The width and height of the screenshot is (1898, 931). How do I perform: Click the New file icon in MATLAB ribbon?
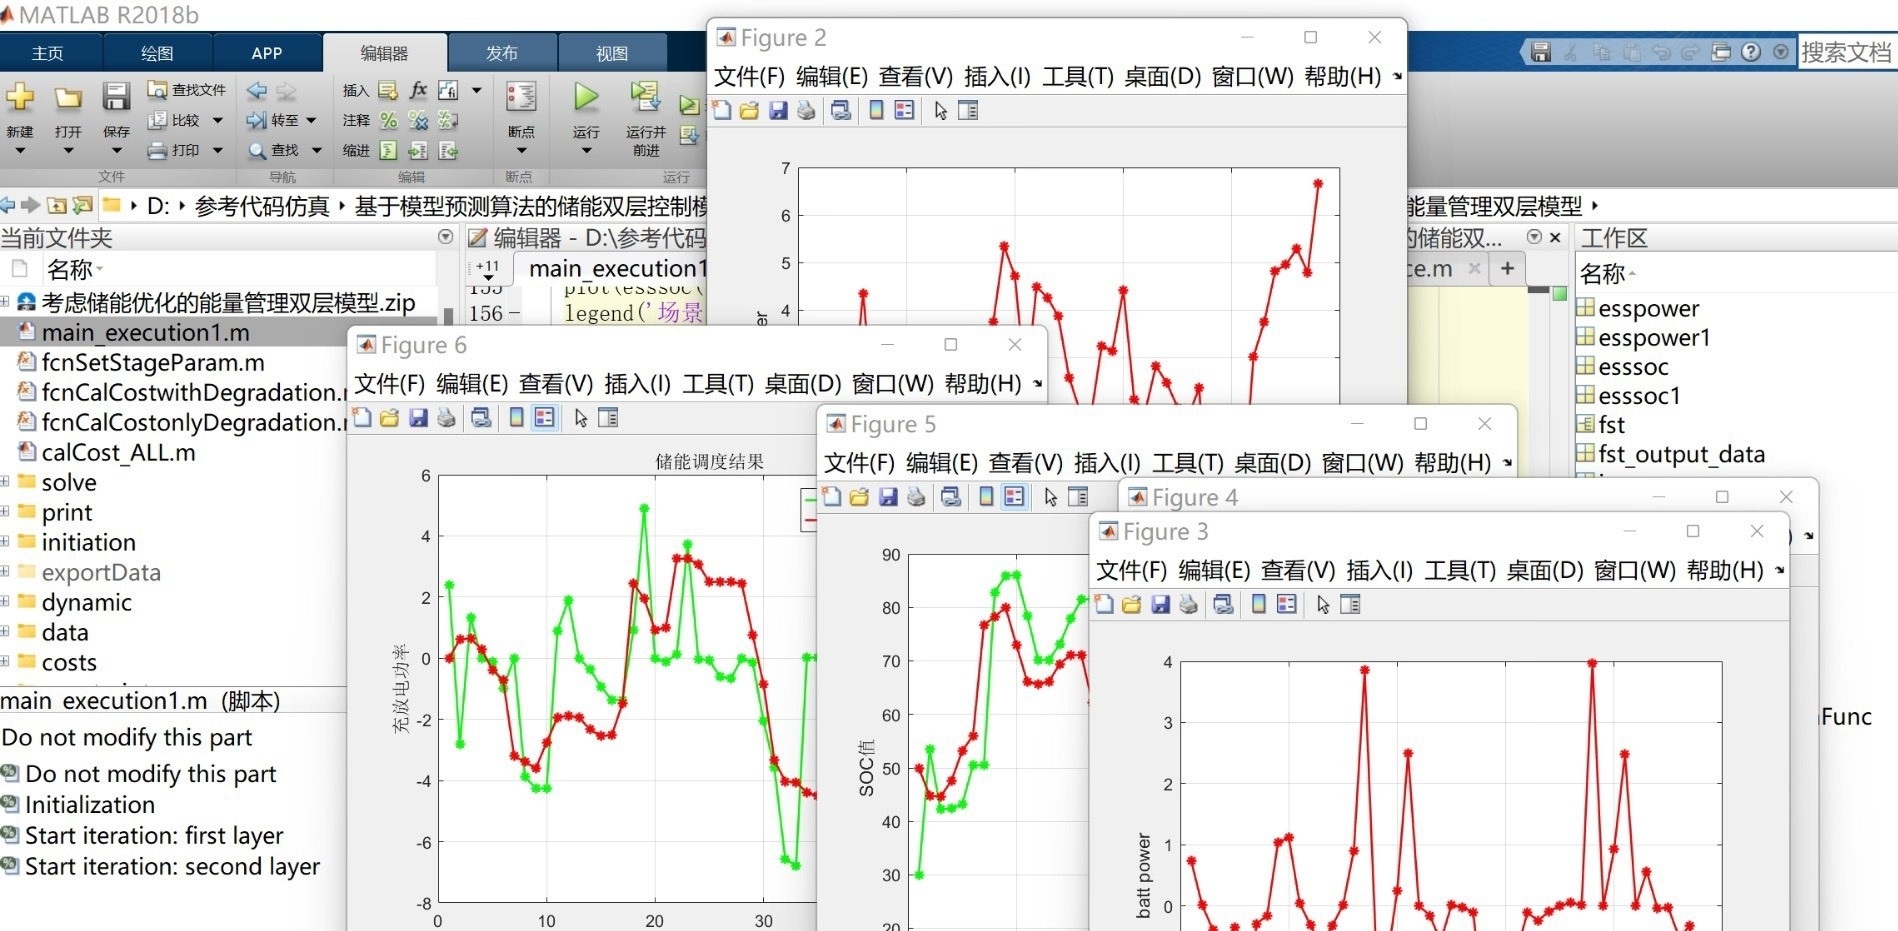coord(20,97)
